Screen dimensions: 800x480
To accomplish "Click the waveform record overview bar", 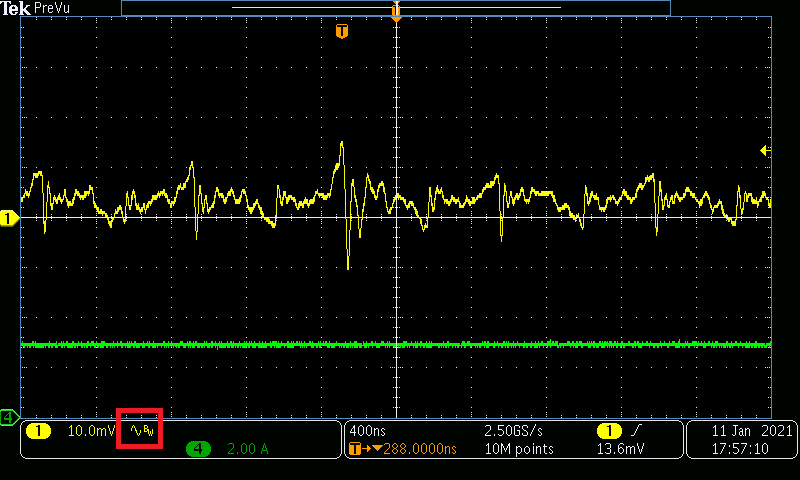I will tap(395, 7).
